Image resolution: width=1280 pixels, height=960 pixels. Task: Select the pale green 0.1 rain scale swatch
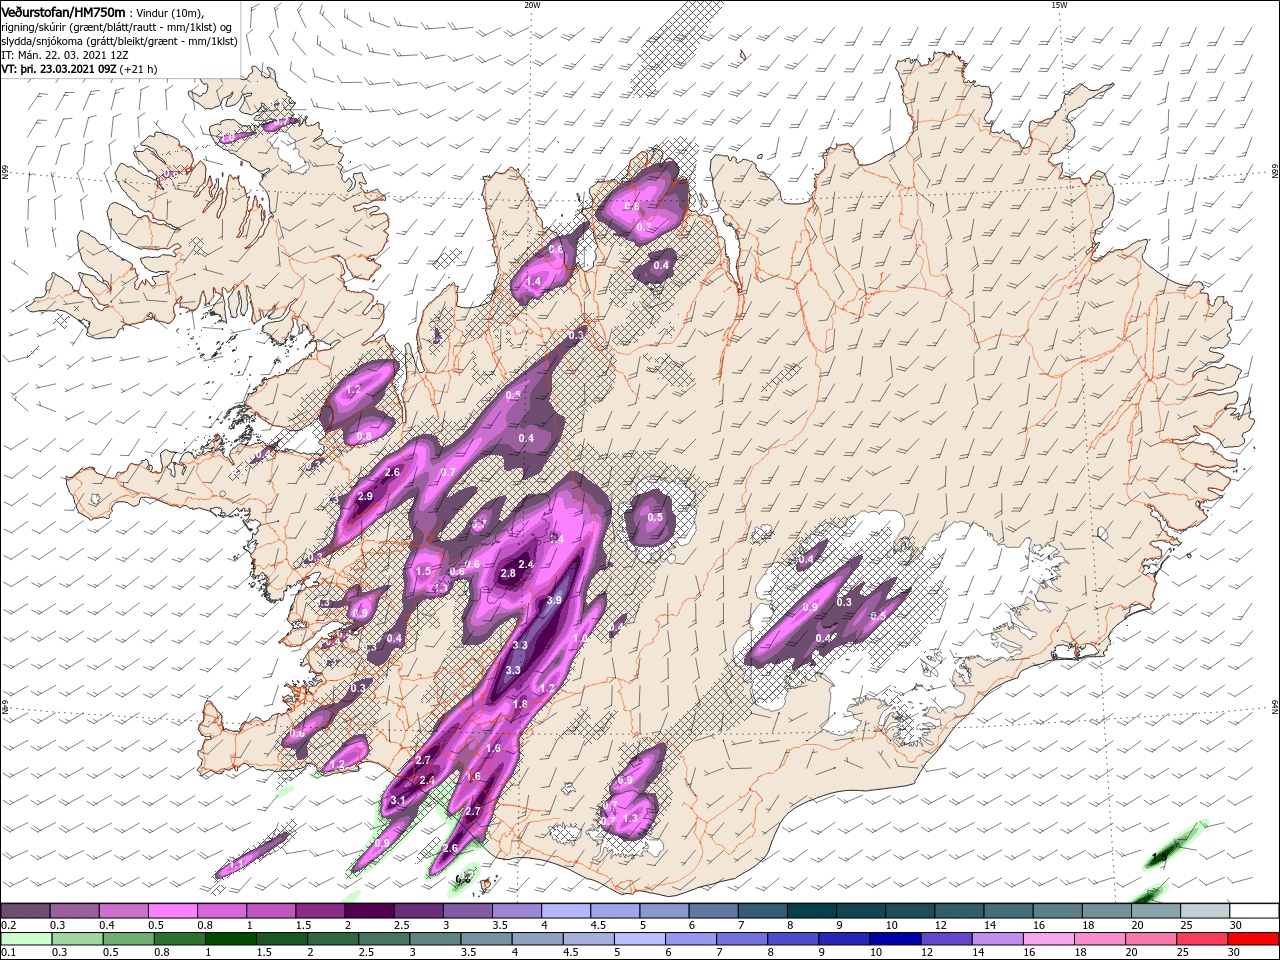coord(25,939)
